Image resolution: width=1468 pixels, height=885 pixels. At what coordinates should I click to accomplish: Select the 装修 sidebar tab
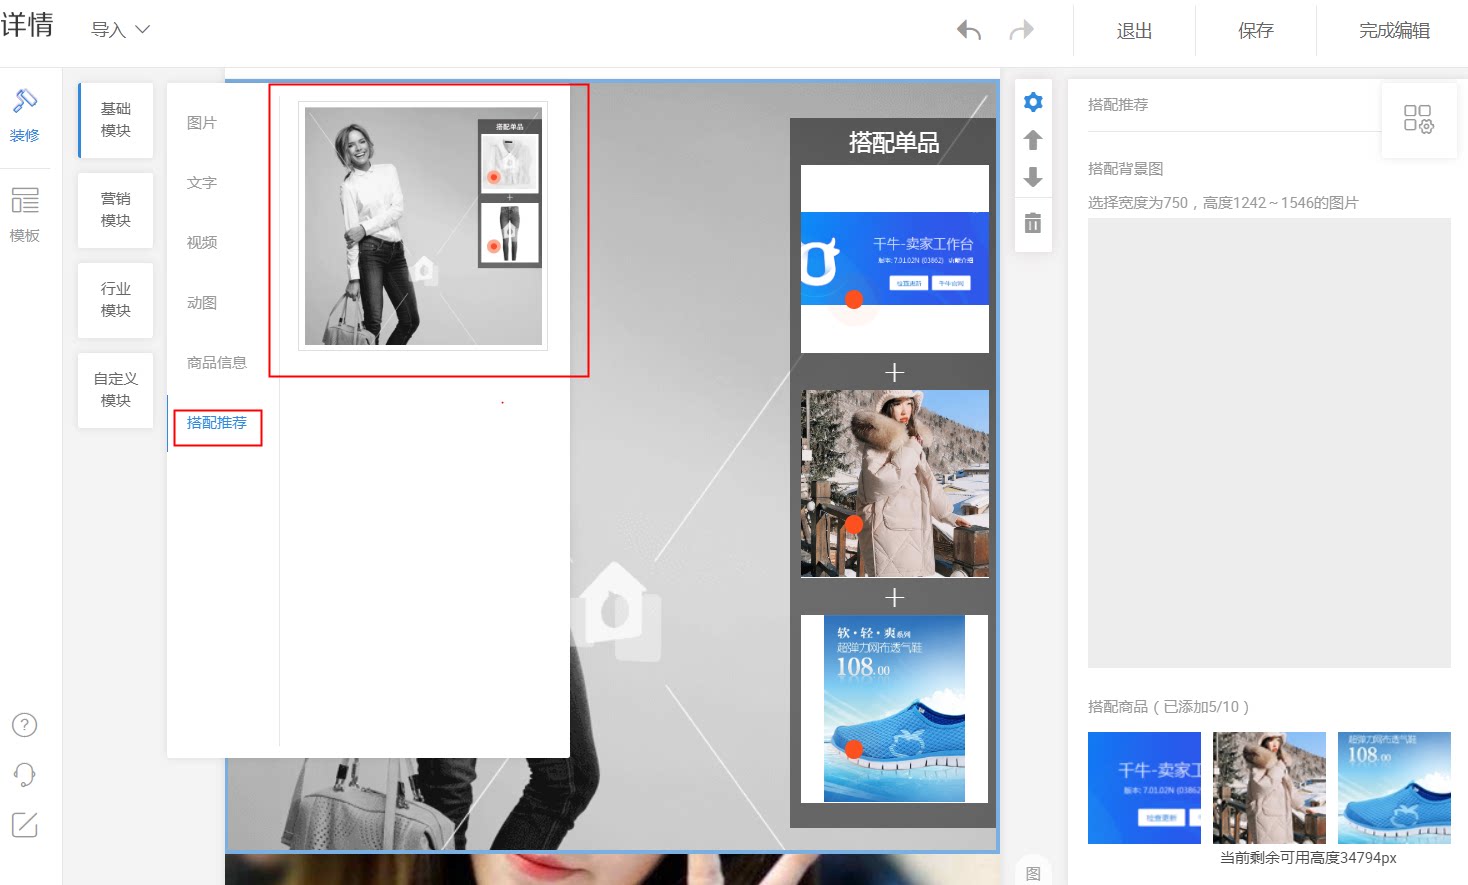pyautogui.click(x=24, y=116)
